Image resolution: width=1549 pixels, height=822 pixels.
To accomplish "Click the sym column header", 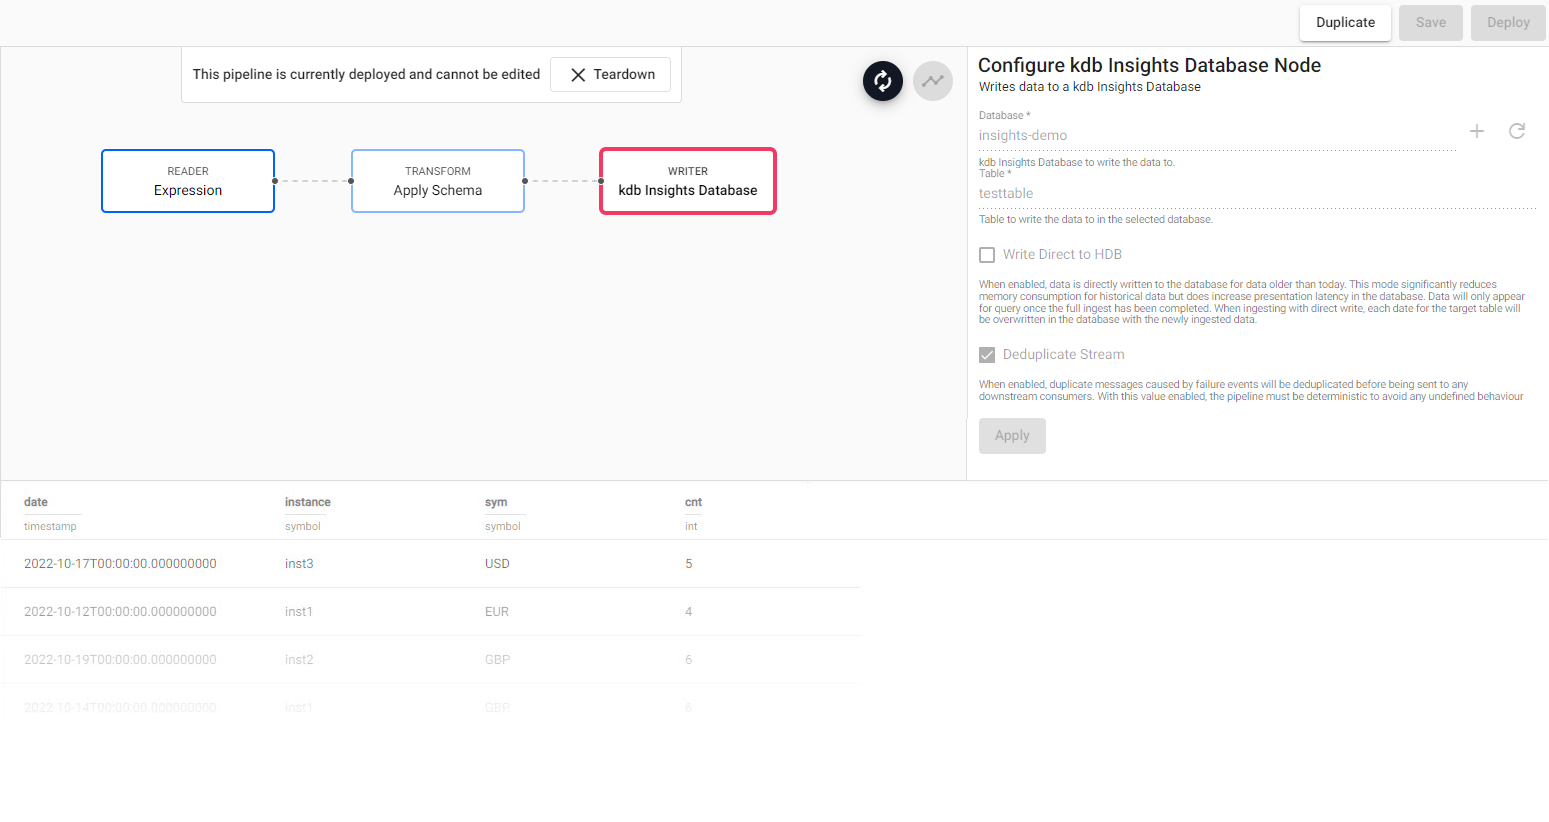I will 496,502.
